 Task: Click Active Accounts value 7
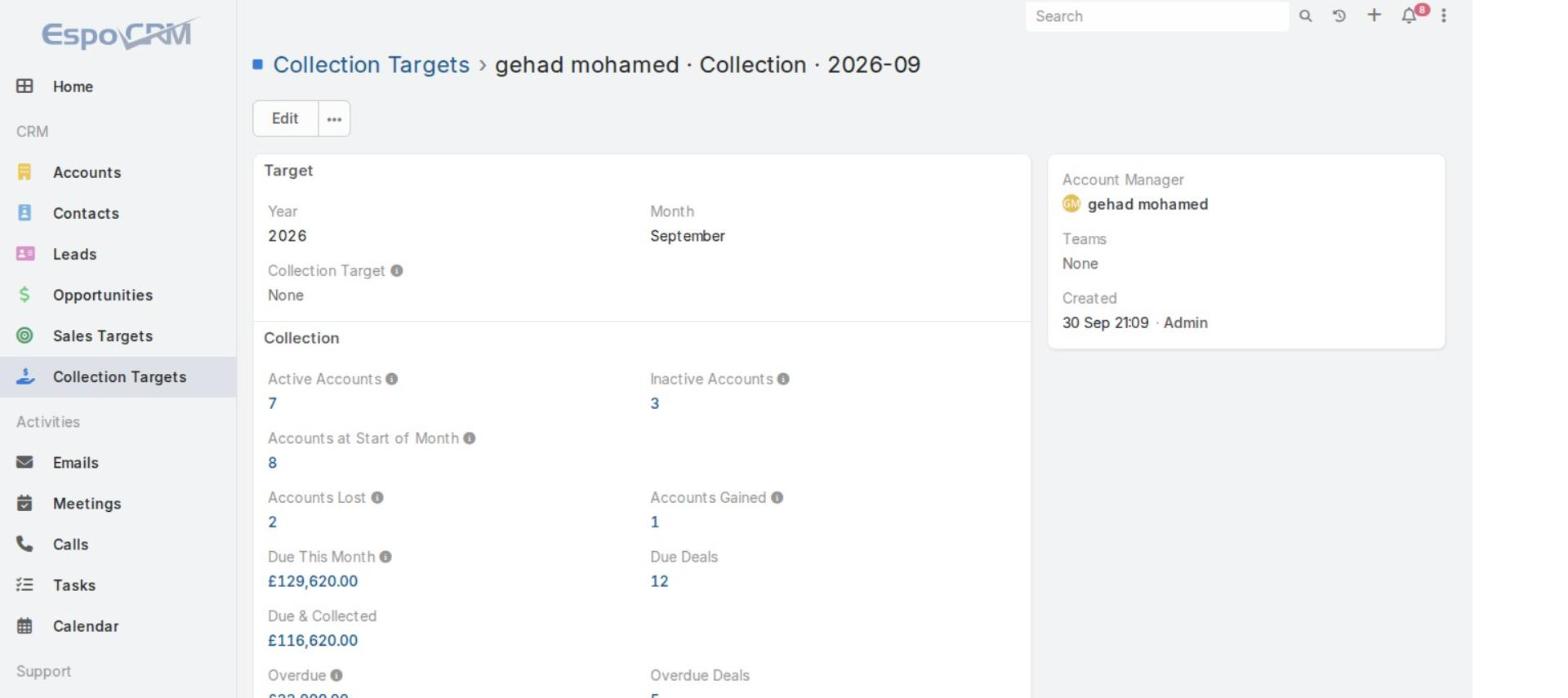[272, 403]
